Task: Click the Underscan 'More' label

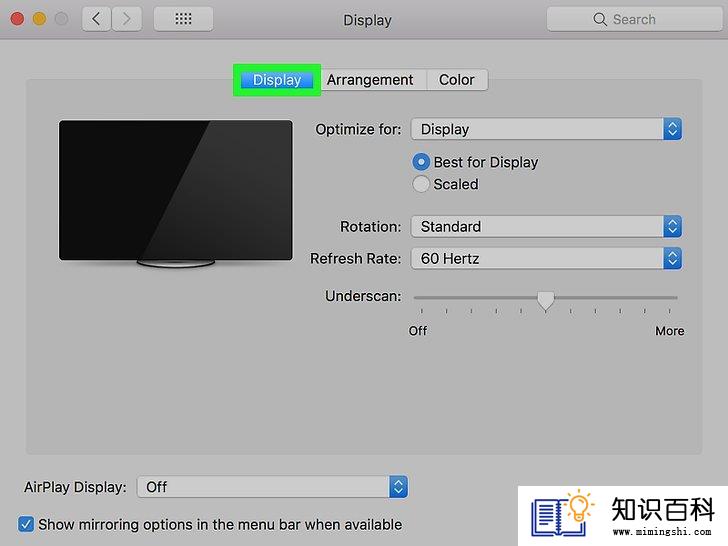Action: pyautogui.click(x=670, y=331)
